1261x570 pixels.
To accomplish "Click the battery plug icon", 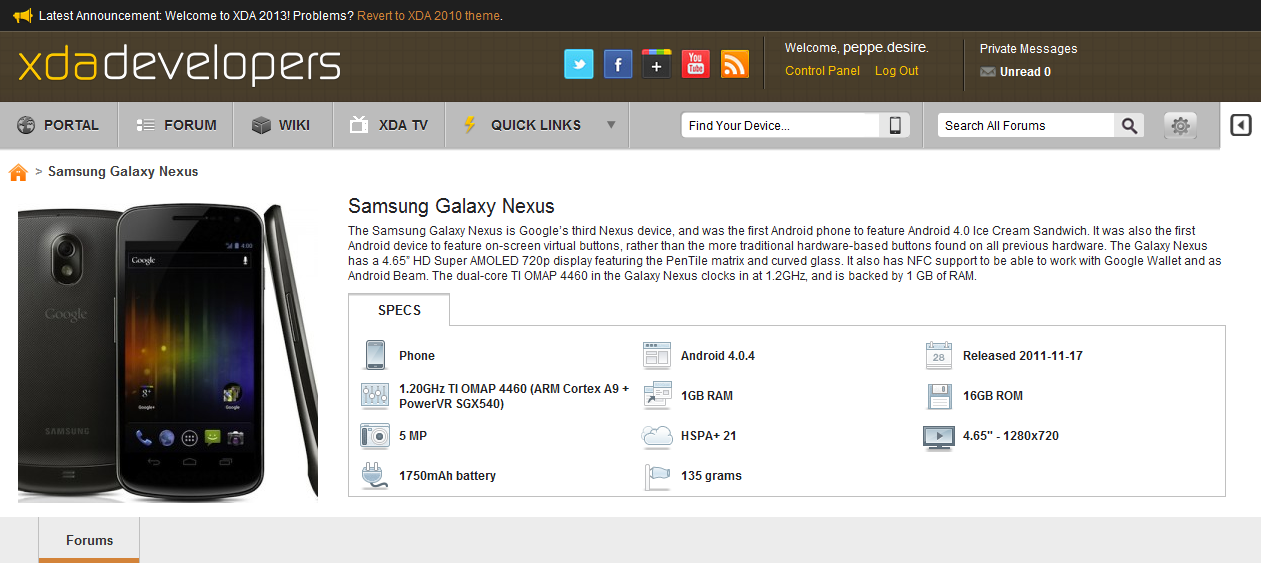I will (374, 476).
